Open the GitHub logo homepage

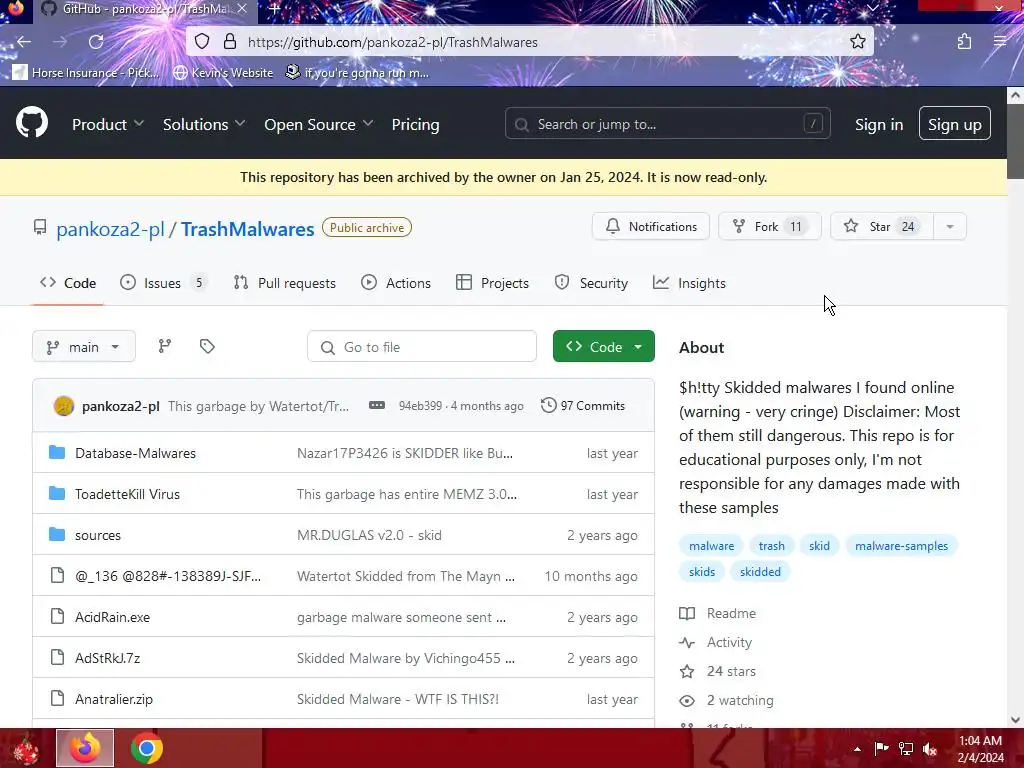point(31,123)
